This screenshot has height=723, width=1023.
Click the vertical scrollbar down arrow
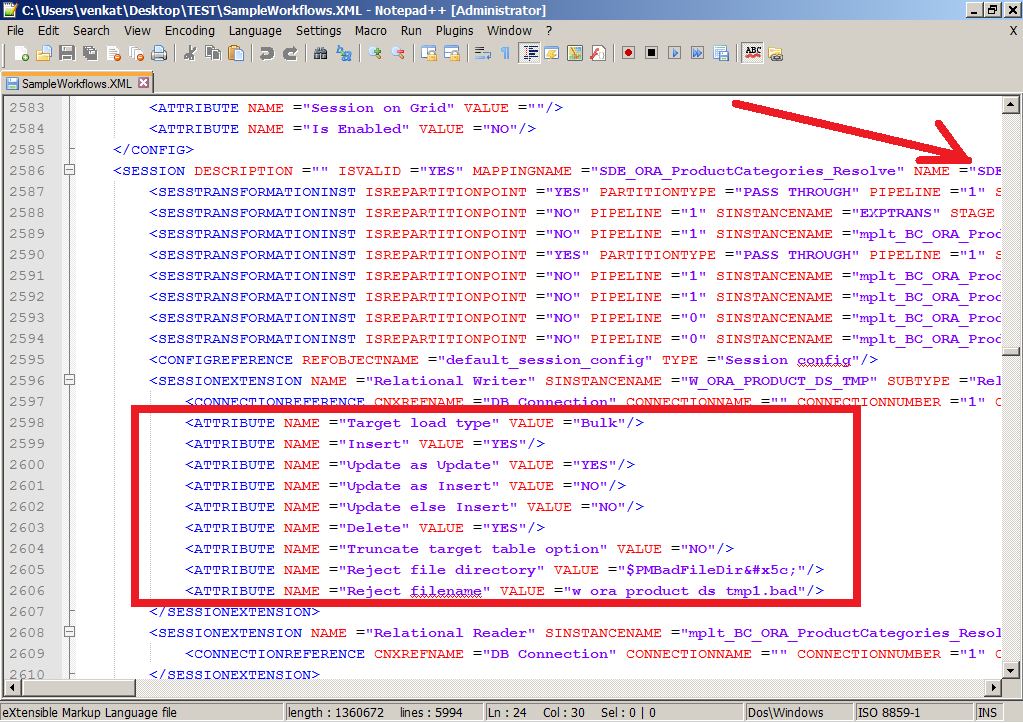[1011, 669]
